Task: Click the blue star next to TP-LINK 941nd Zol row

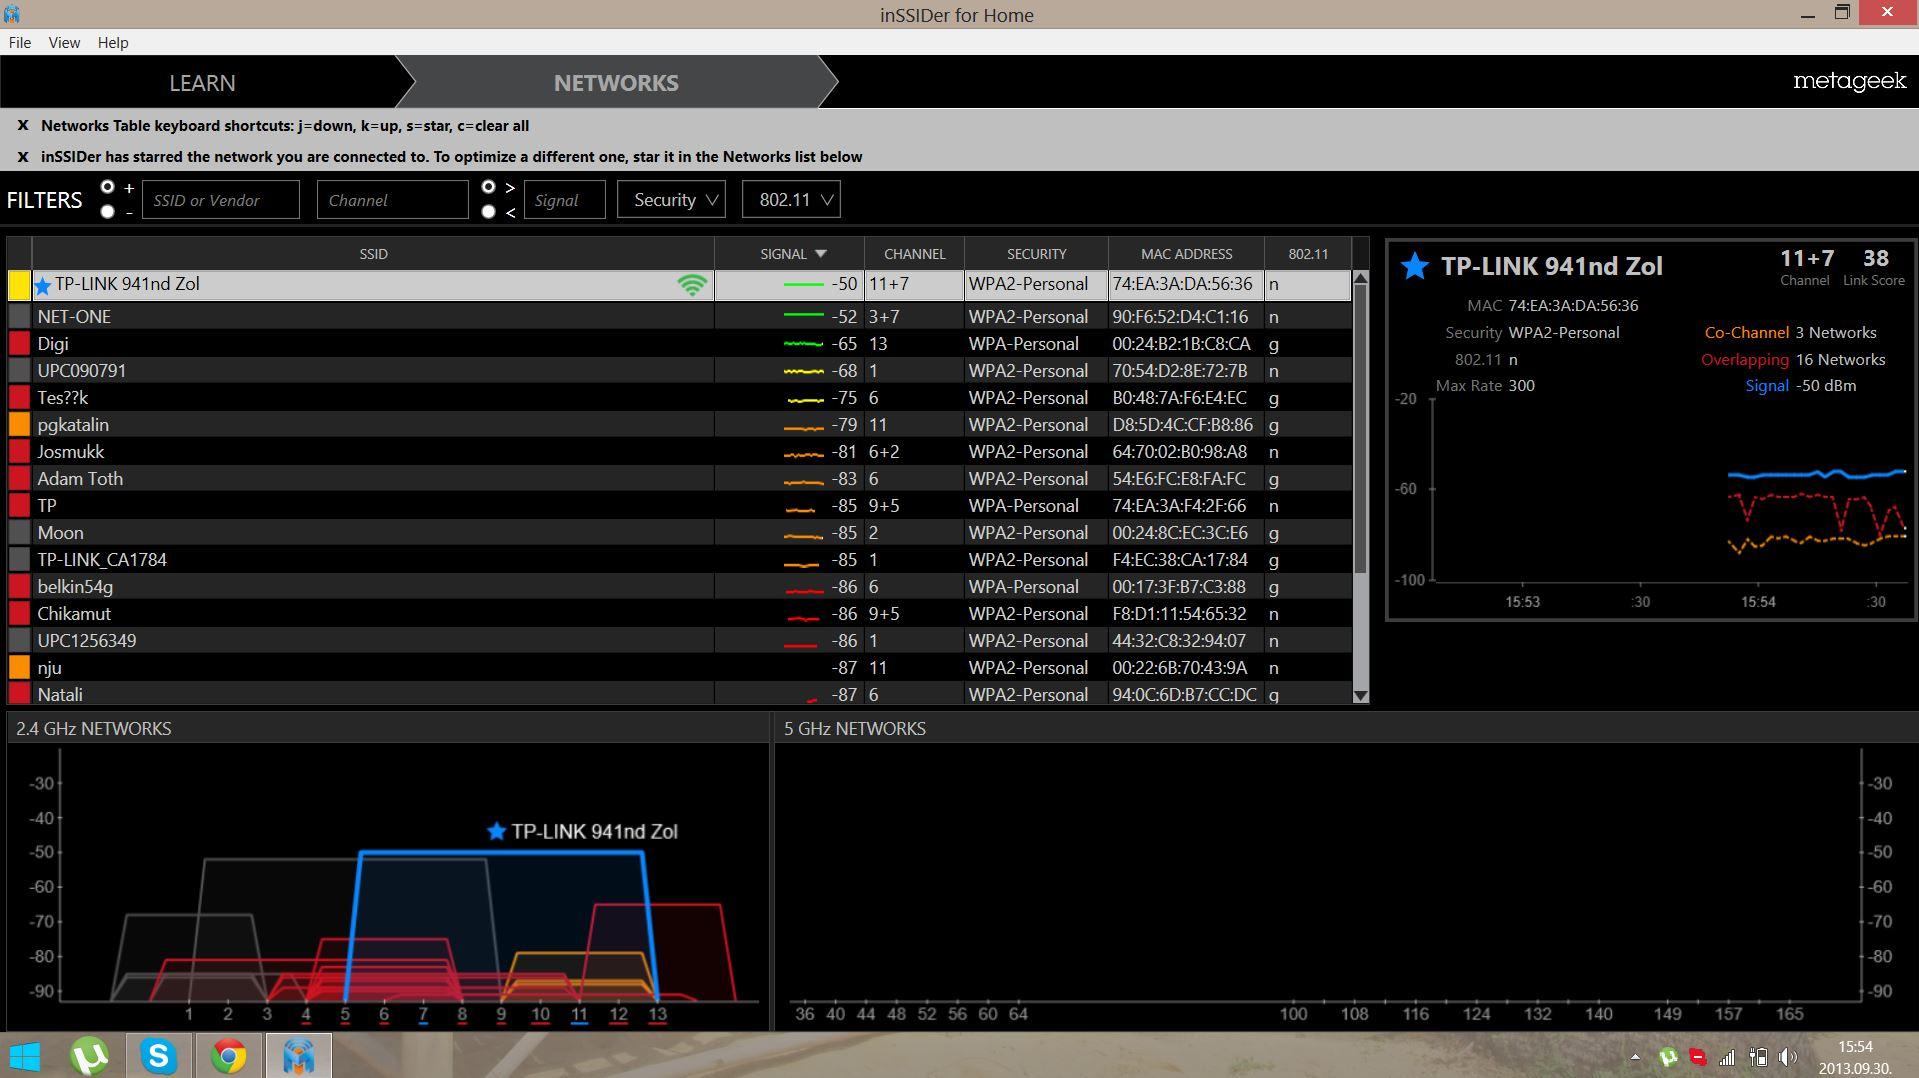Action: (43, 286)
